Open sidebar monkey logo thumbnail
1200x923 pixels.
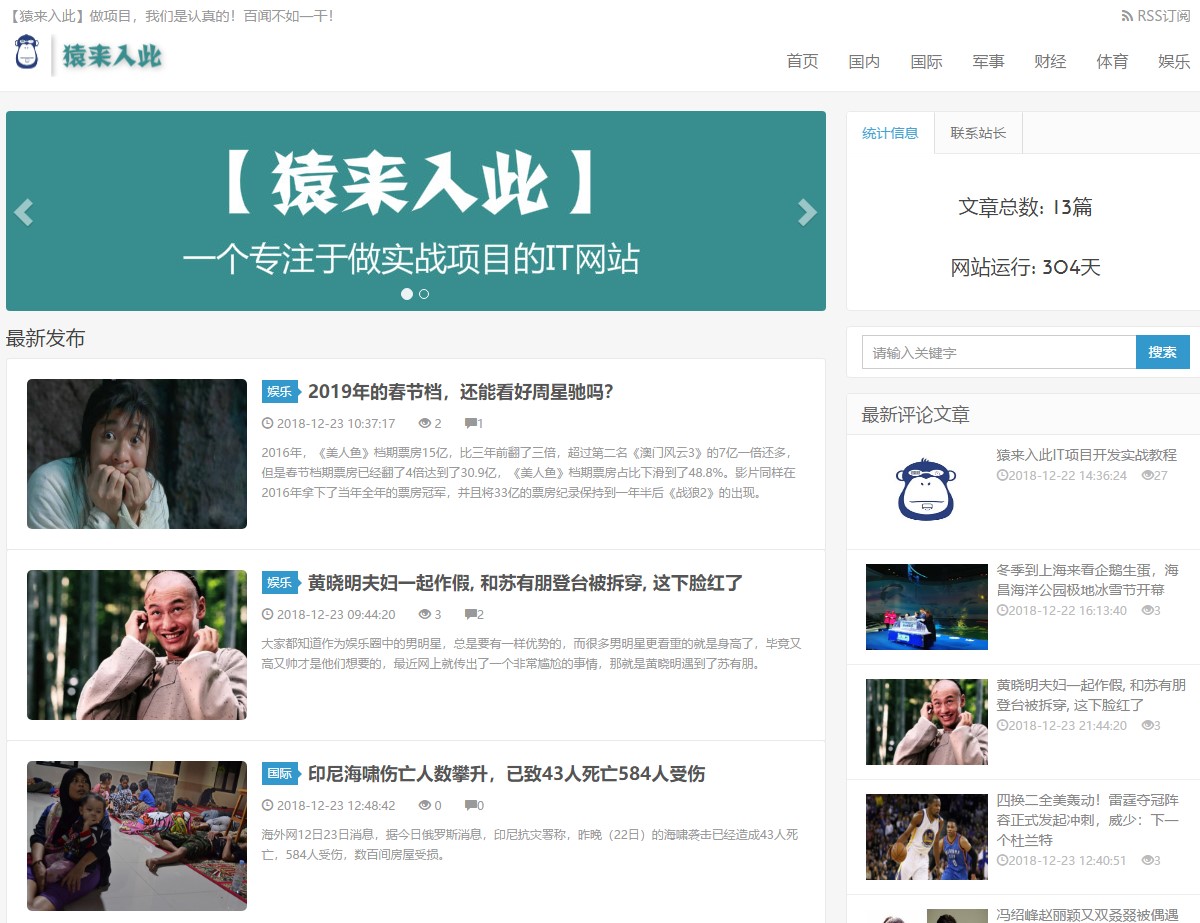[926, 490]
